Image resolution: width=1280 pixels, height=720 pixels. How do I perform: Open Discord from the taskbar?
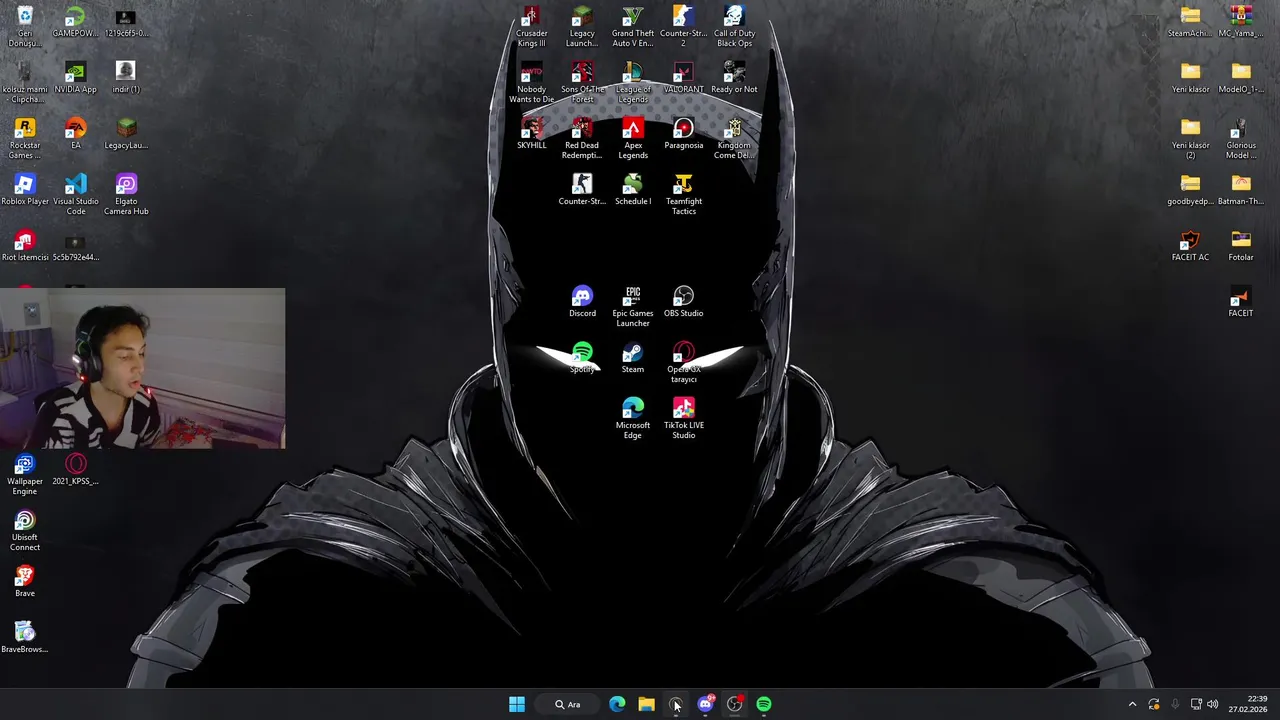[705, 704]
